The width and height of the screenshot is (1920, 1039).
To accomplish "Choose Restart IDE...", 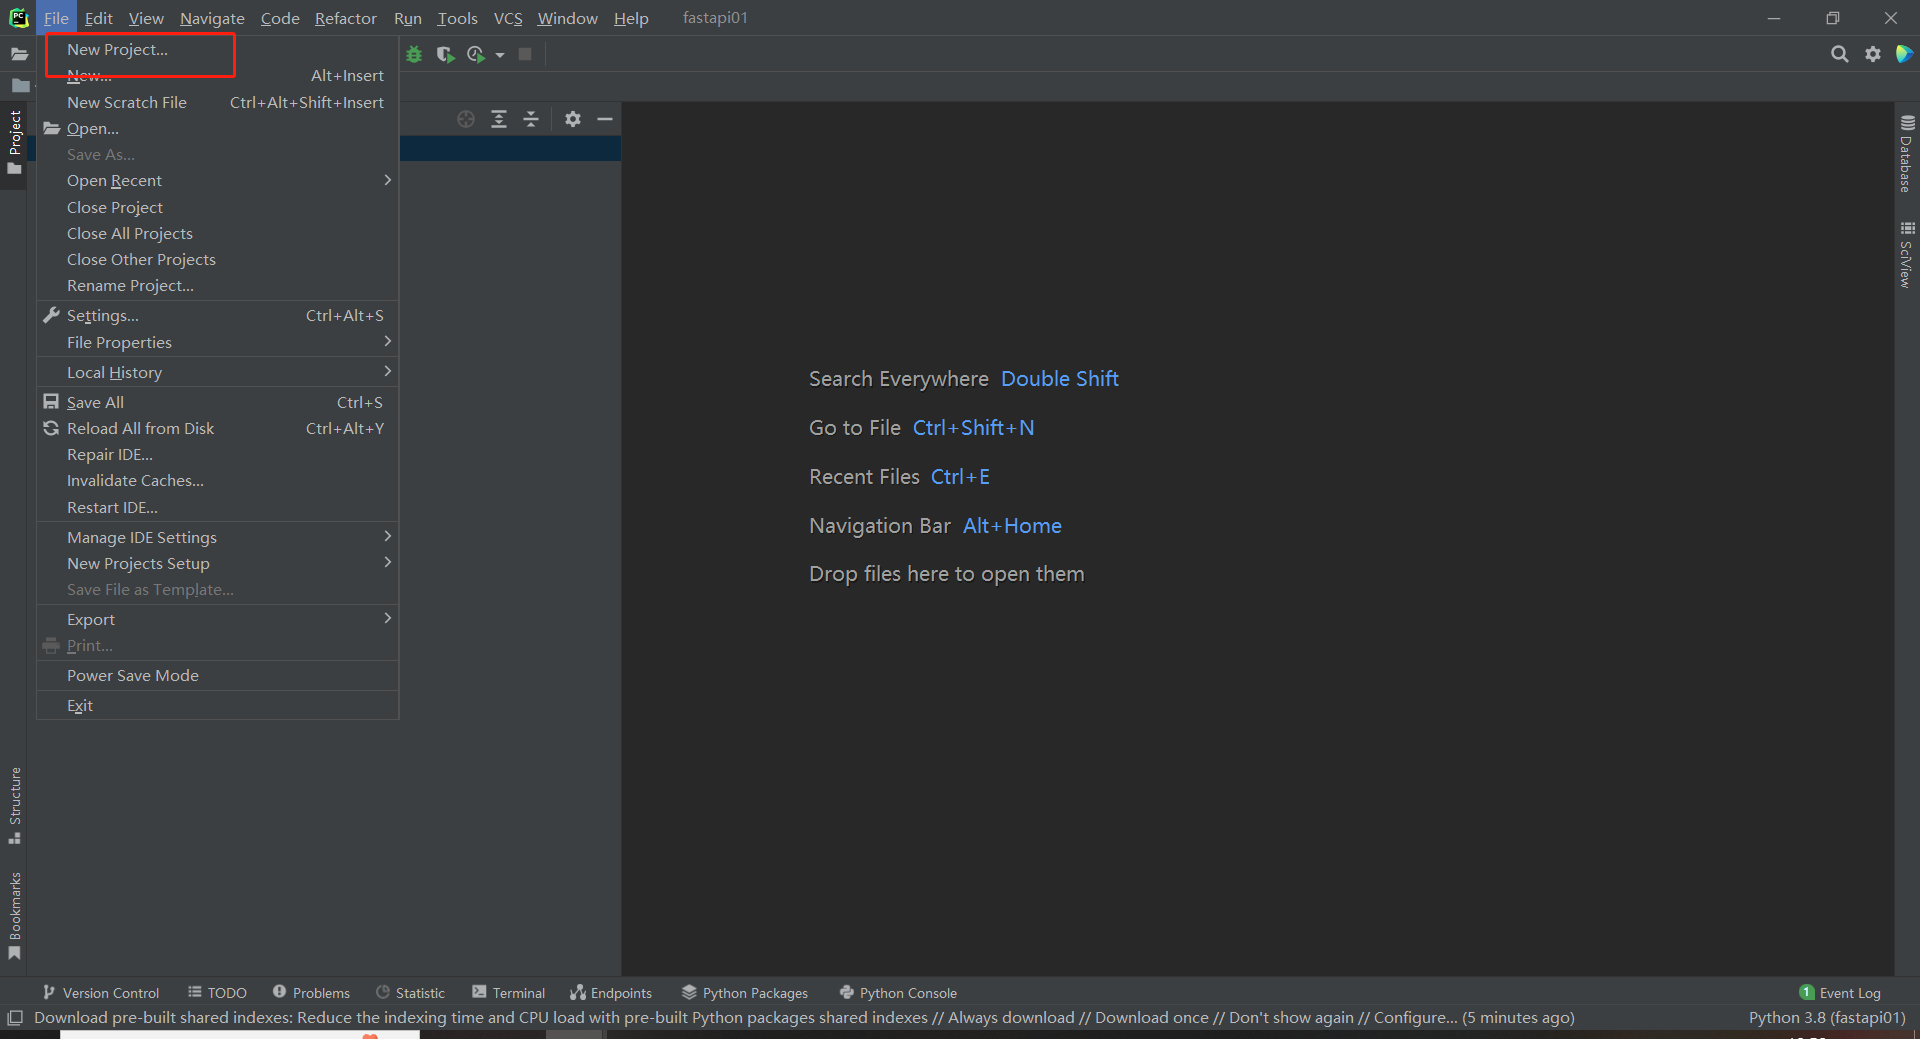I will [217, 507].
